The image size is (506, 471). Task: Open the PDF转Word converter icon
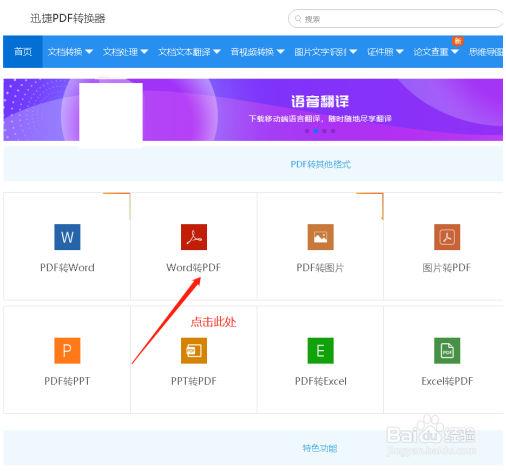67,237
